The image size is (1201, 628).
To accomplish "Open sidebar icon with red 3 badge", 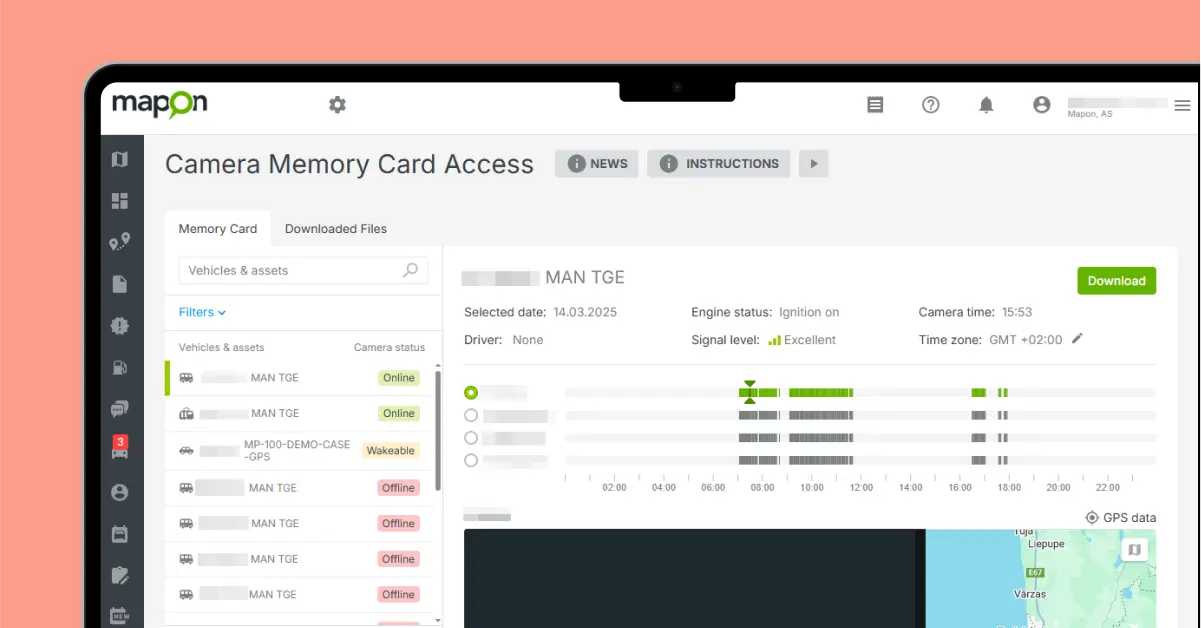I will point(120,448).
